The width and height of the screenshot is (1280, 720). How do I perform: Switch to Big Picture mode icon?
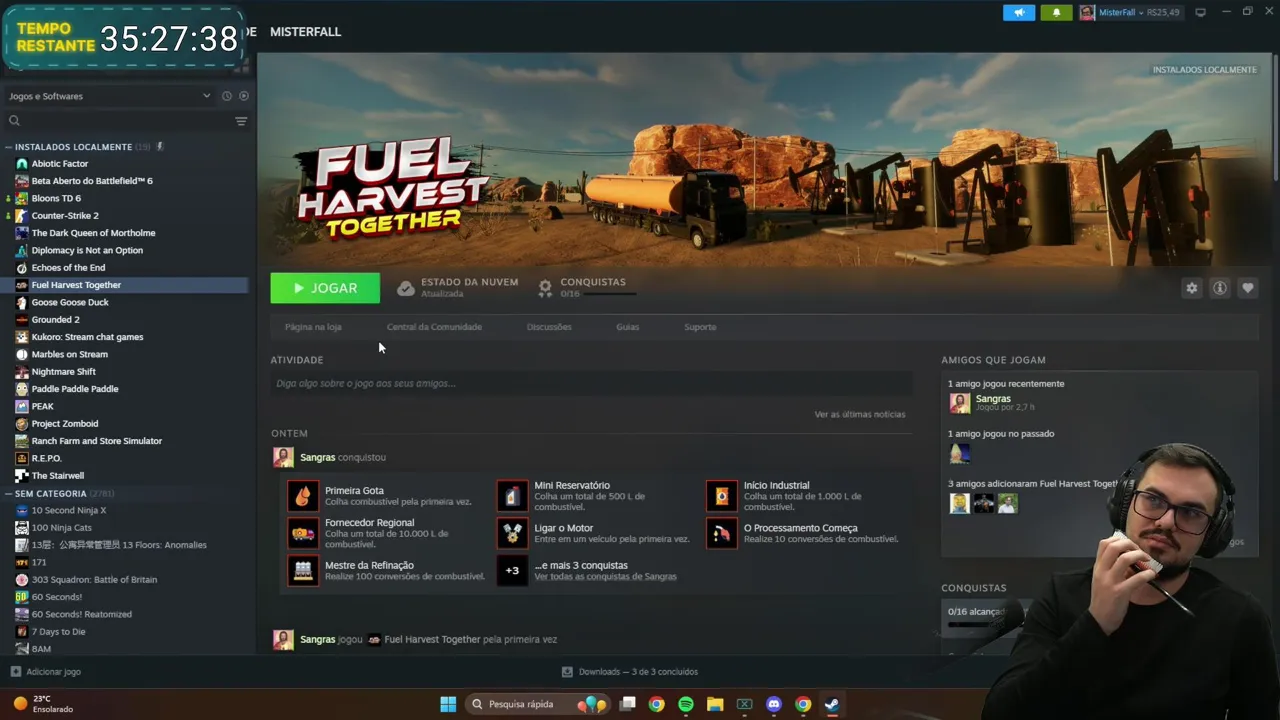point(1201,12)
